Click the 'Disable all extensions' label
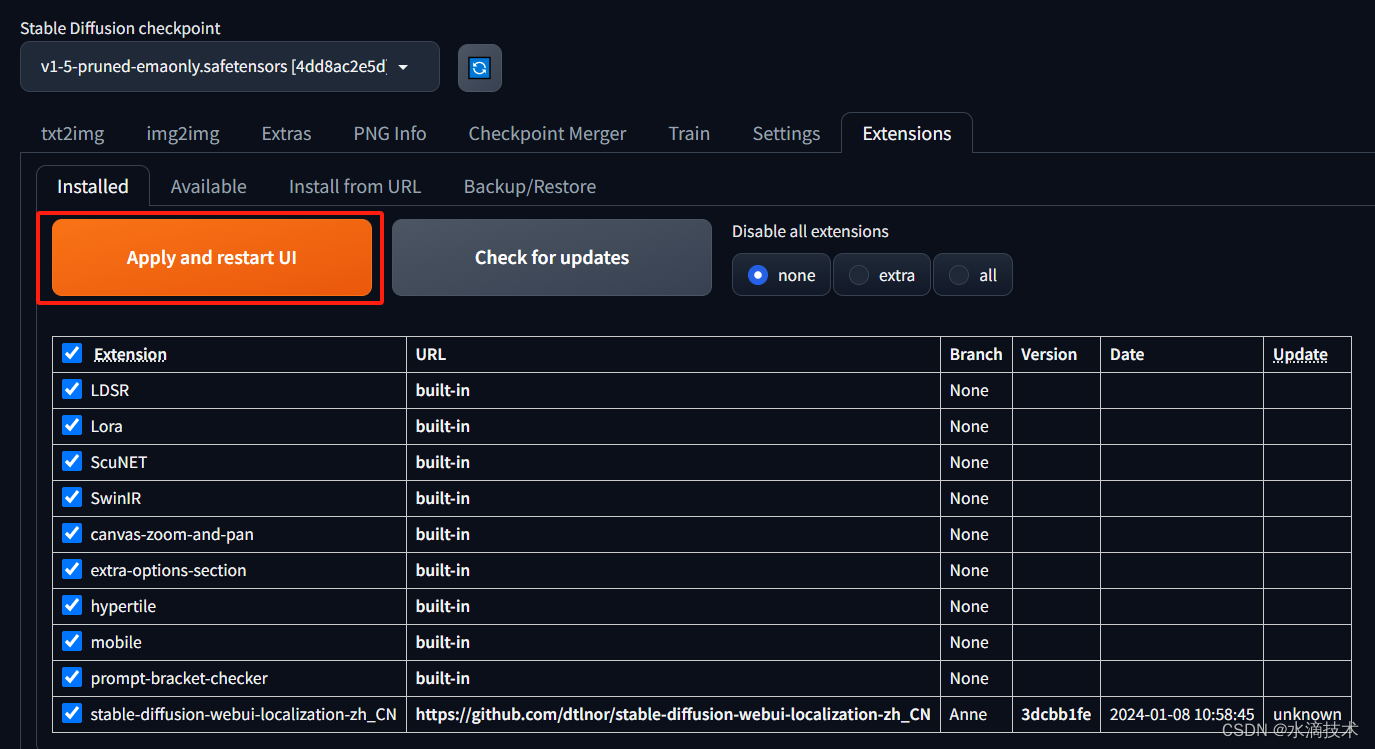The image size is (1375, 749). pos(810,231)
